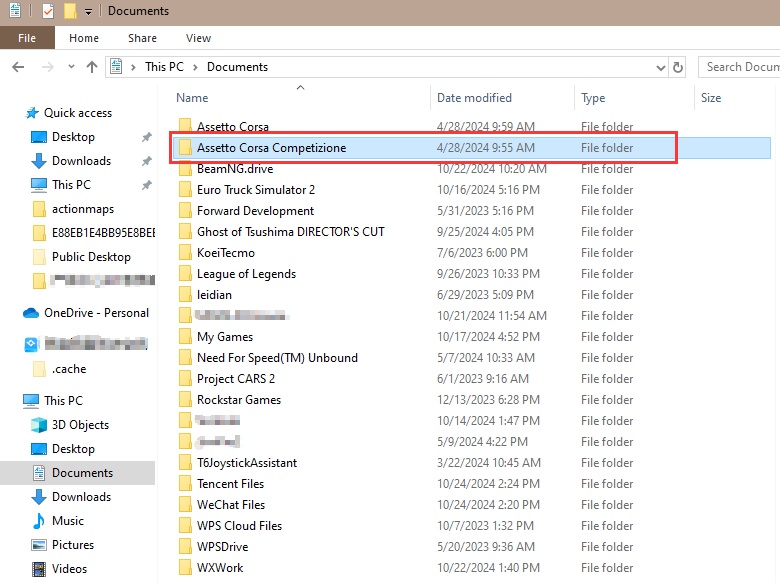
Task: Click the Search Documents field
Action: (739, 67)
